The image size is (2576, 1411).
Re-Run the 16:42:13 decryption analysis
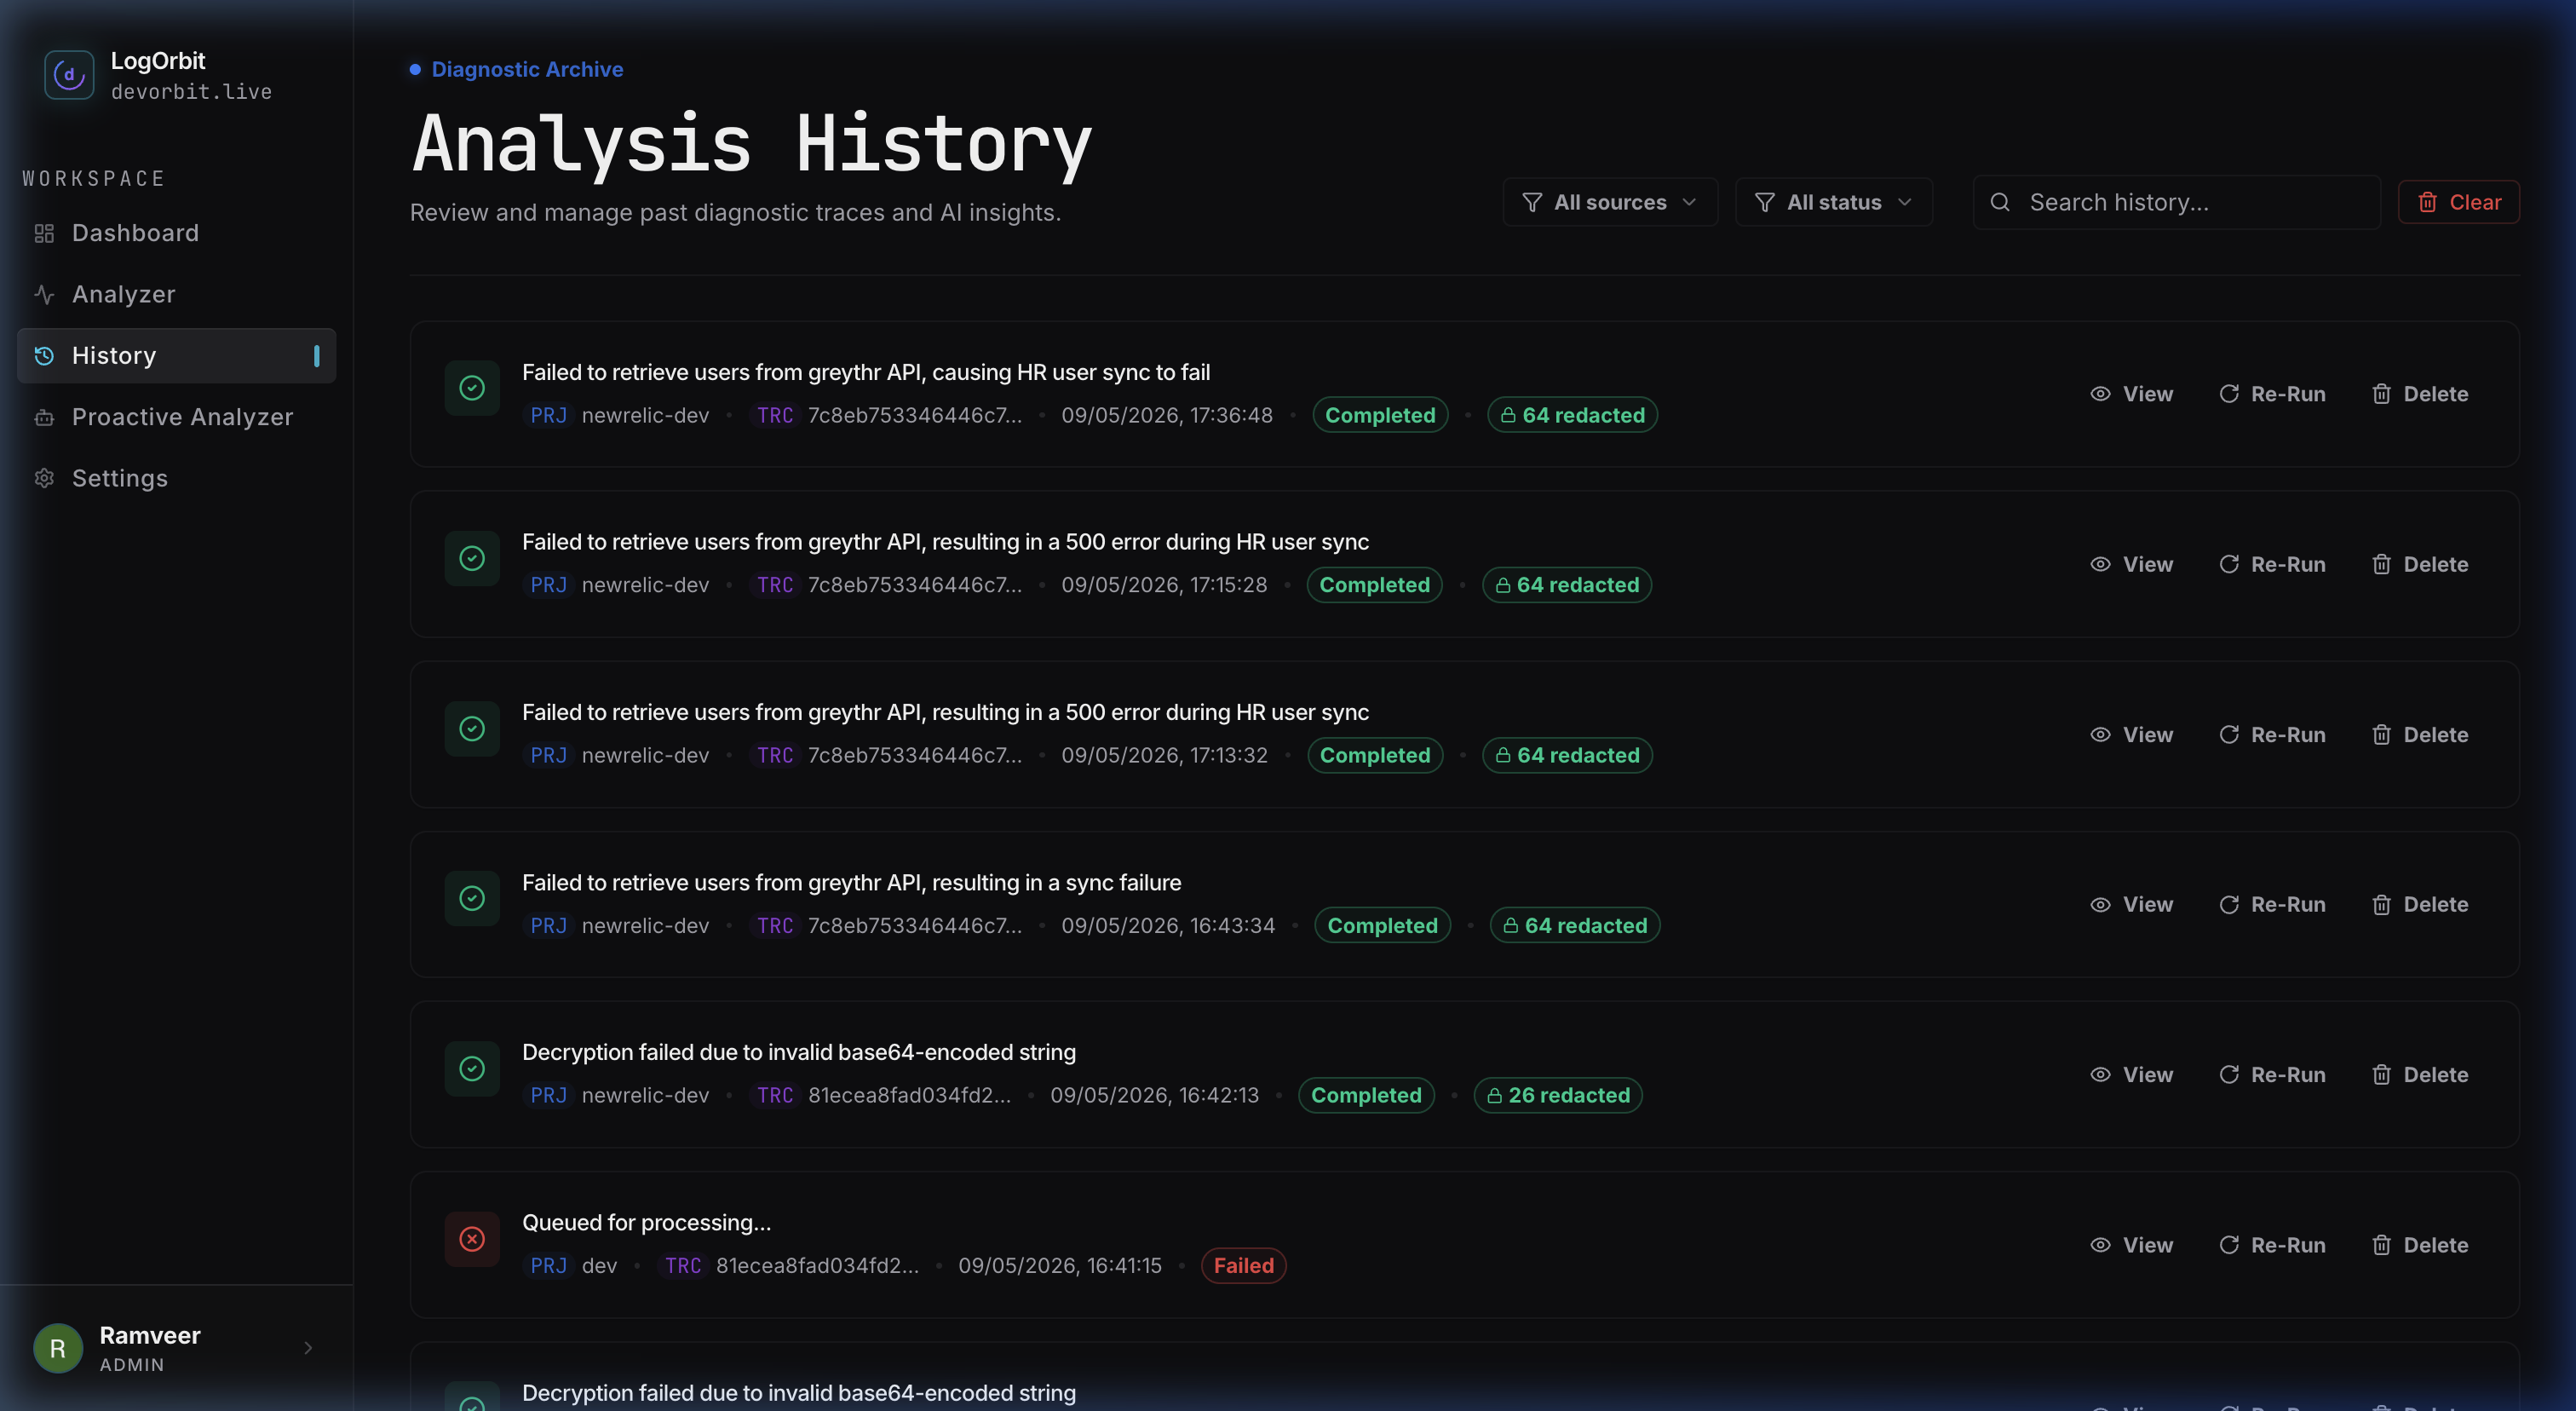point(2272,1074)
